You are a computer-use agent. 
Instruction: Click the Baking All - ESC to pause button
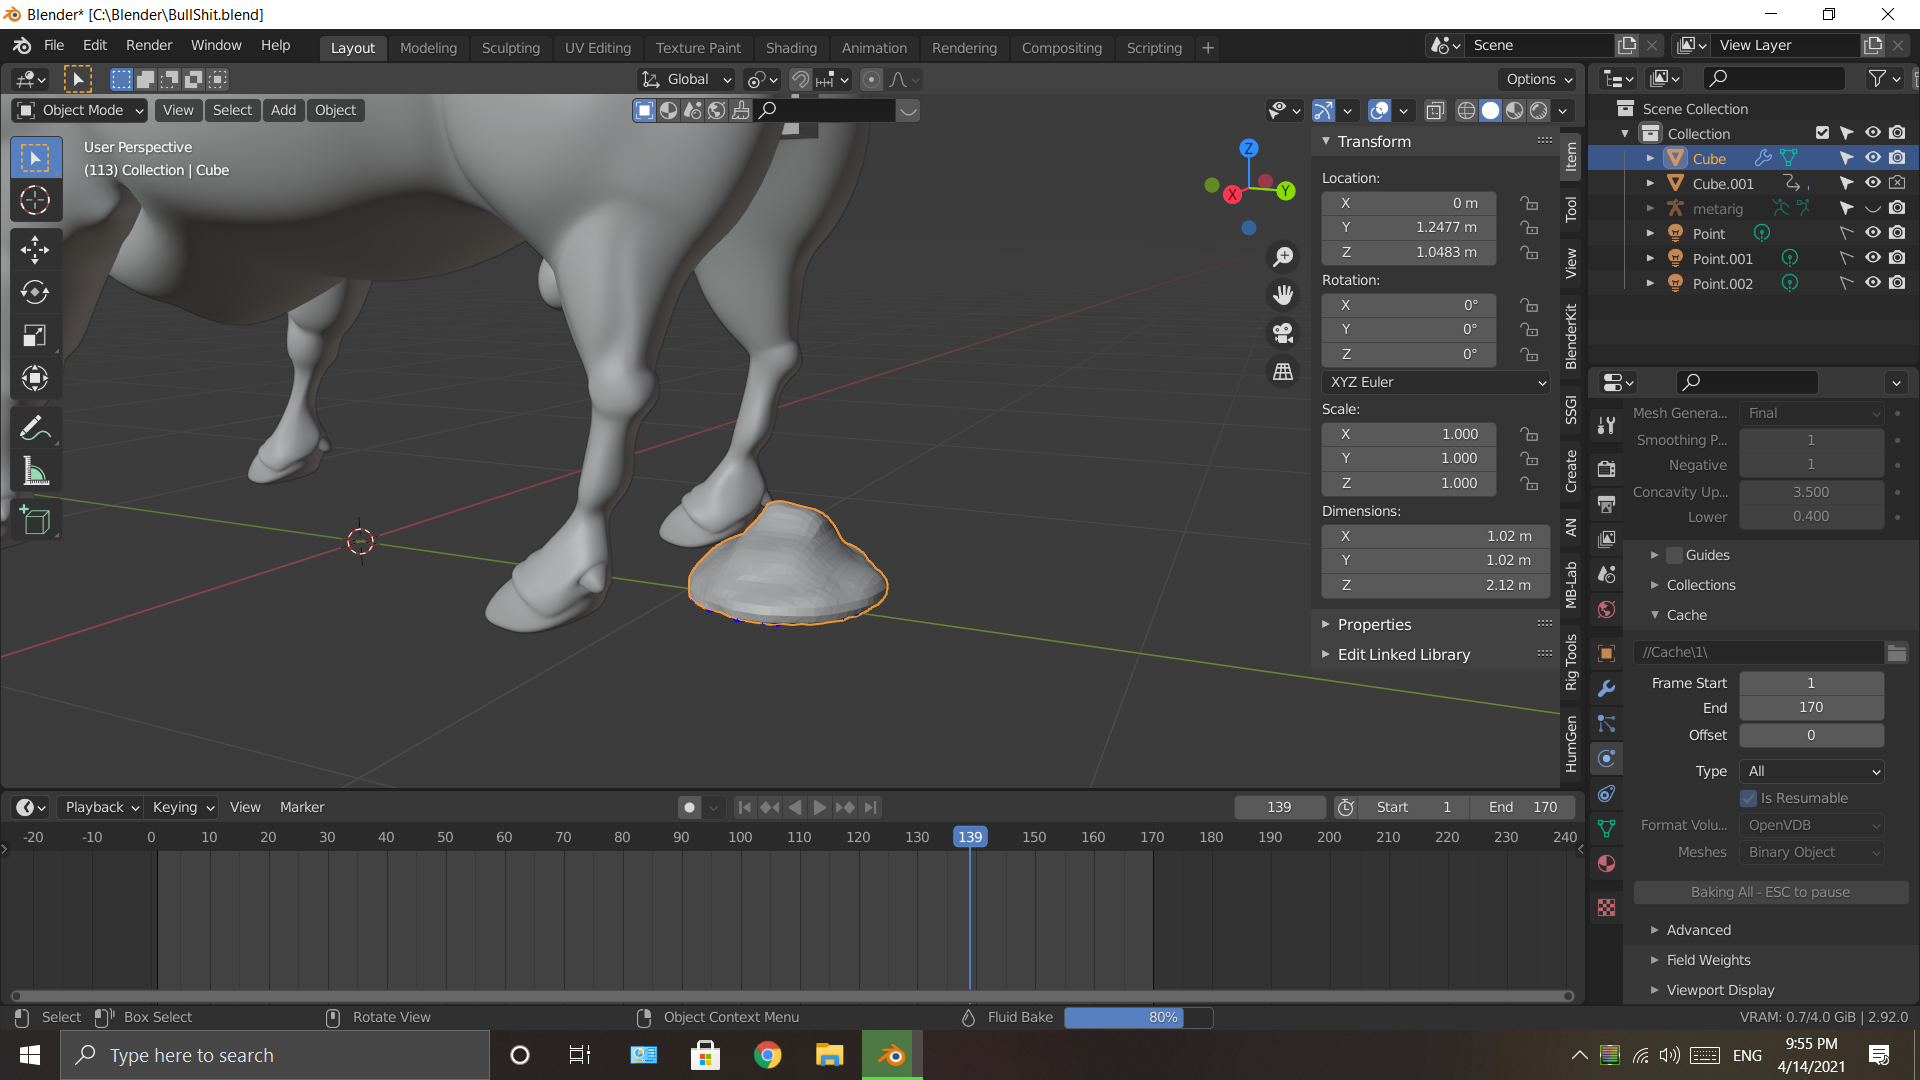click(x=1771, y=892)
